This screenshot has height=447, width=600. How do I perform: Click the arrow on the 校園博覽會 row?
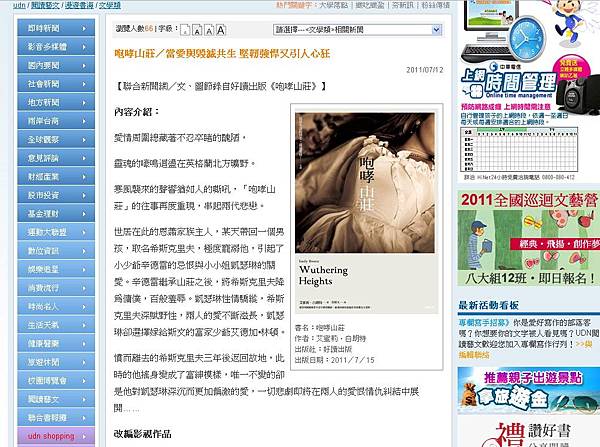[84, 381]
